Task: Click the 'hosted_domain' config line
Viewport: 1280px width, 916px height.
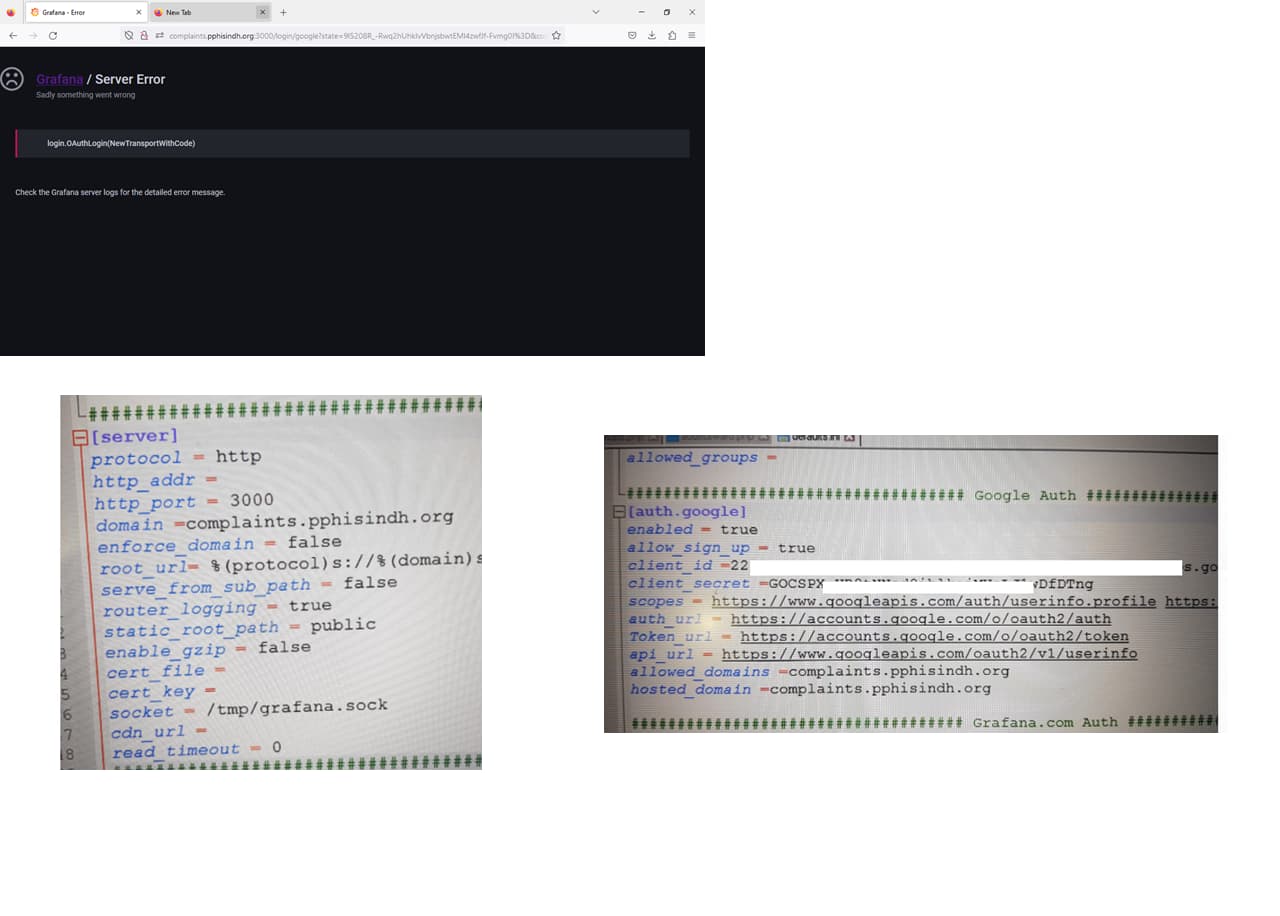Action: 811,689
